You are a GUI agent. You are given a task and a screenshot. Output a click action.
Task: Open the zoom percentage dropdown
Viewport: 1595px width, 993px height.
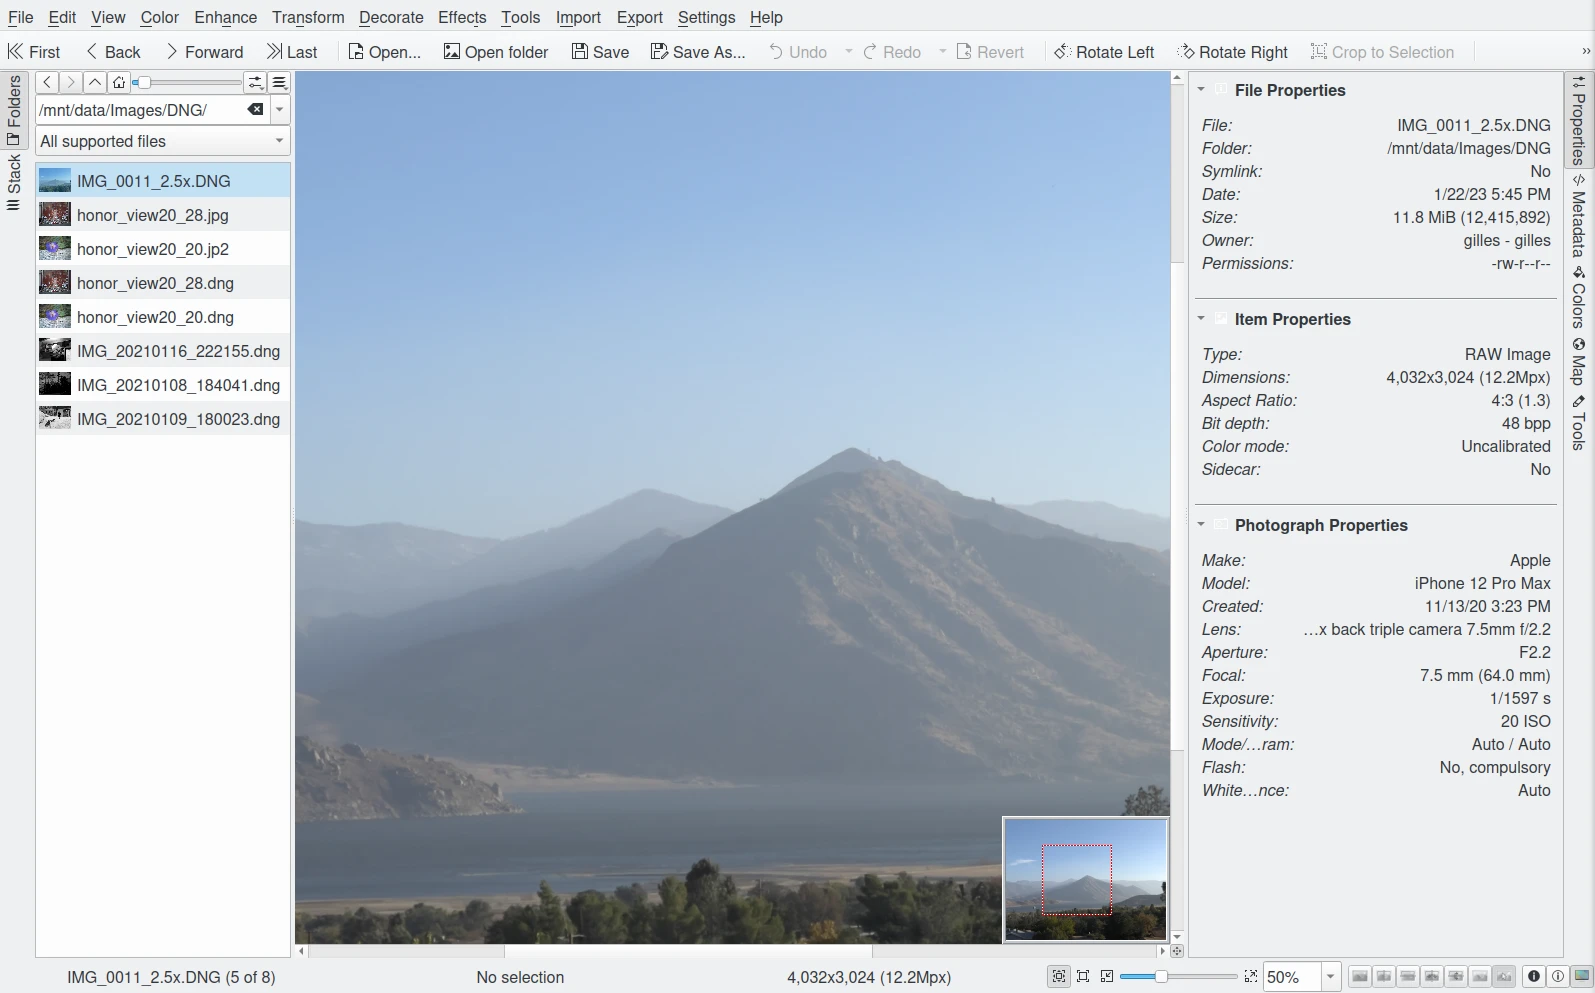(x=1330, y=977)
